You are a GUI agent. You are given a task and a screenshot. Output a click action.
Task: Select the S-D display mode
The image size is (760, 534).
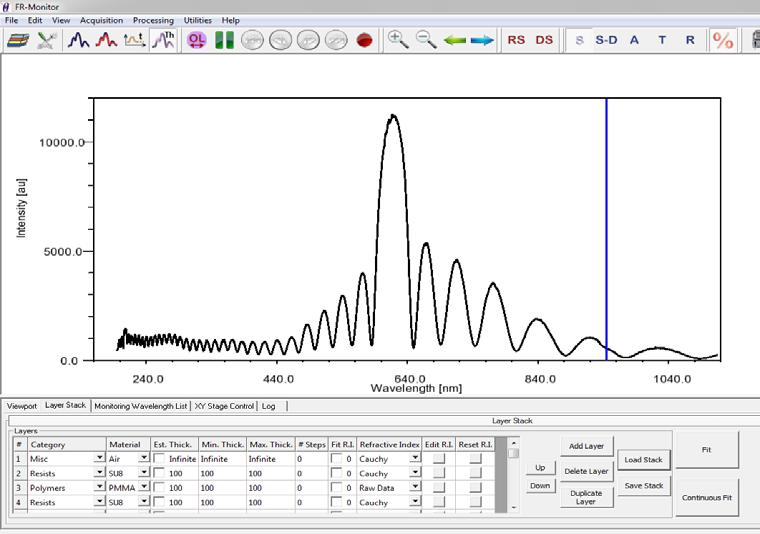(606, 40)
